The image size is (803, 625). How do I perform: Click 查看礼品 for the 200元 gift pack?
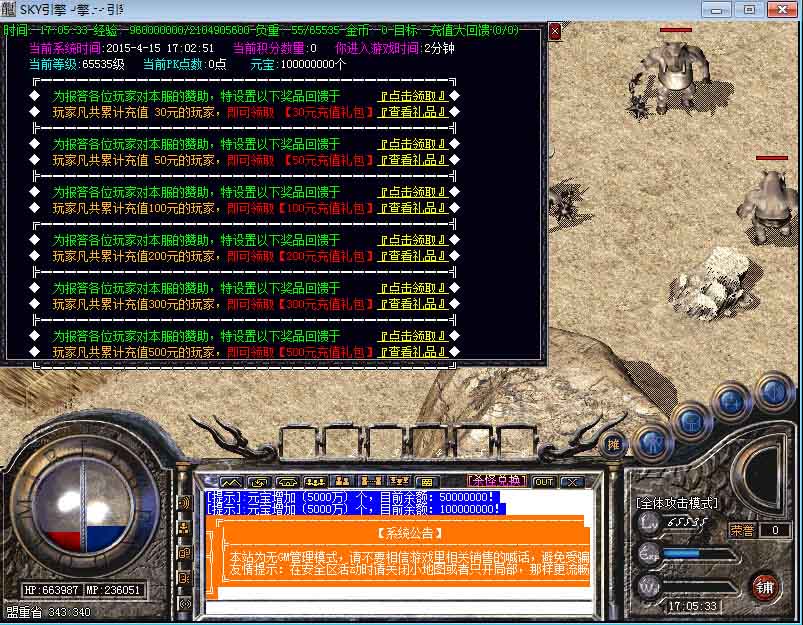tap(413, 256)
